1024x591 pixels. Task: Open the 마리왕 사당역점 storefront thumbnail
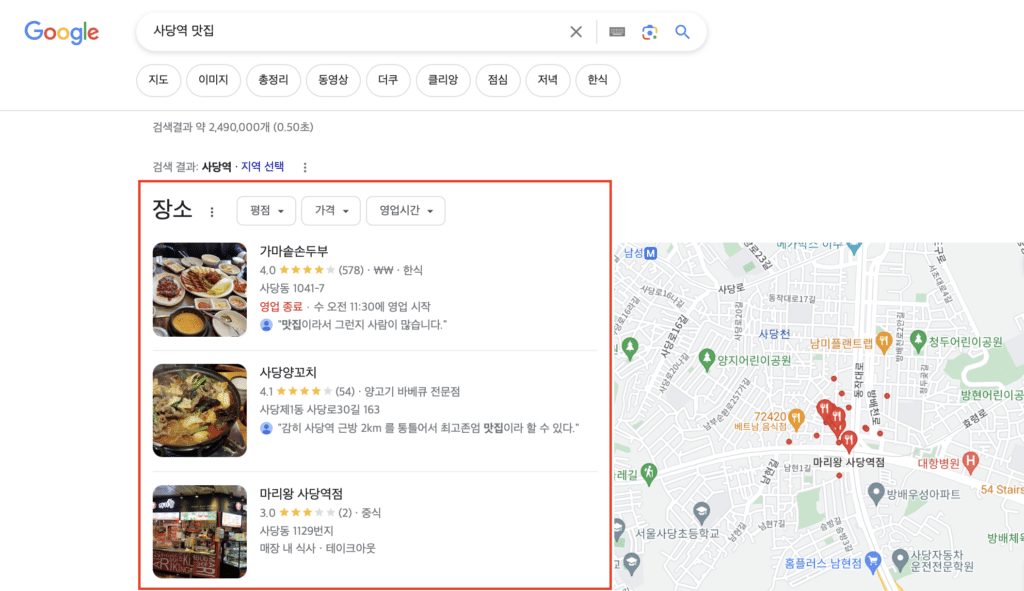pyautogui.click(x=200, y=532)
